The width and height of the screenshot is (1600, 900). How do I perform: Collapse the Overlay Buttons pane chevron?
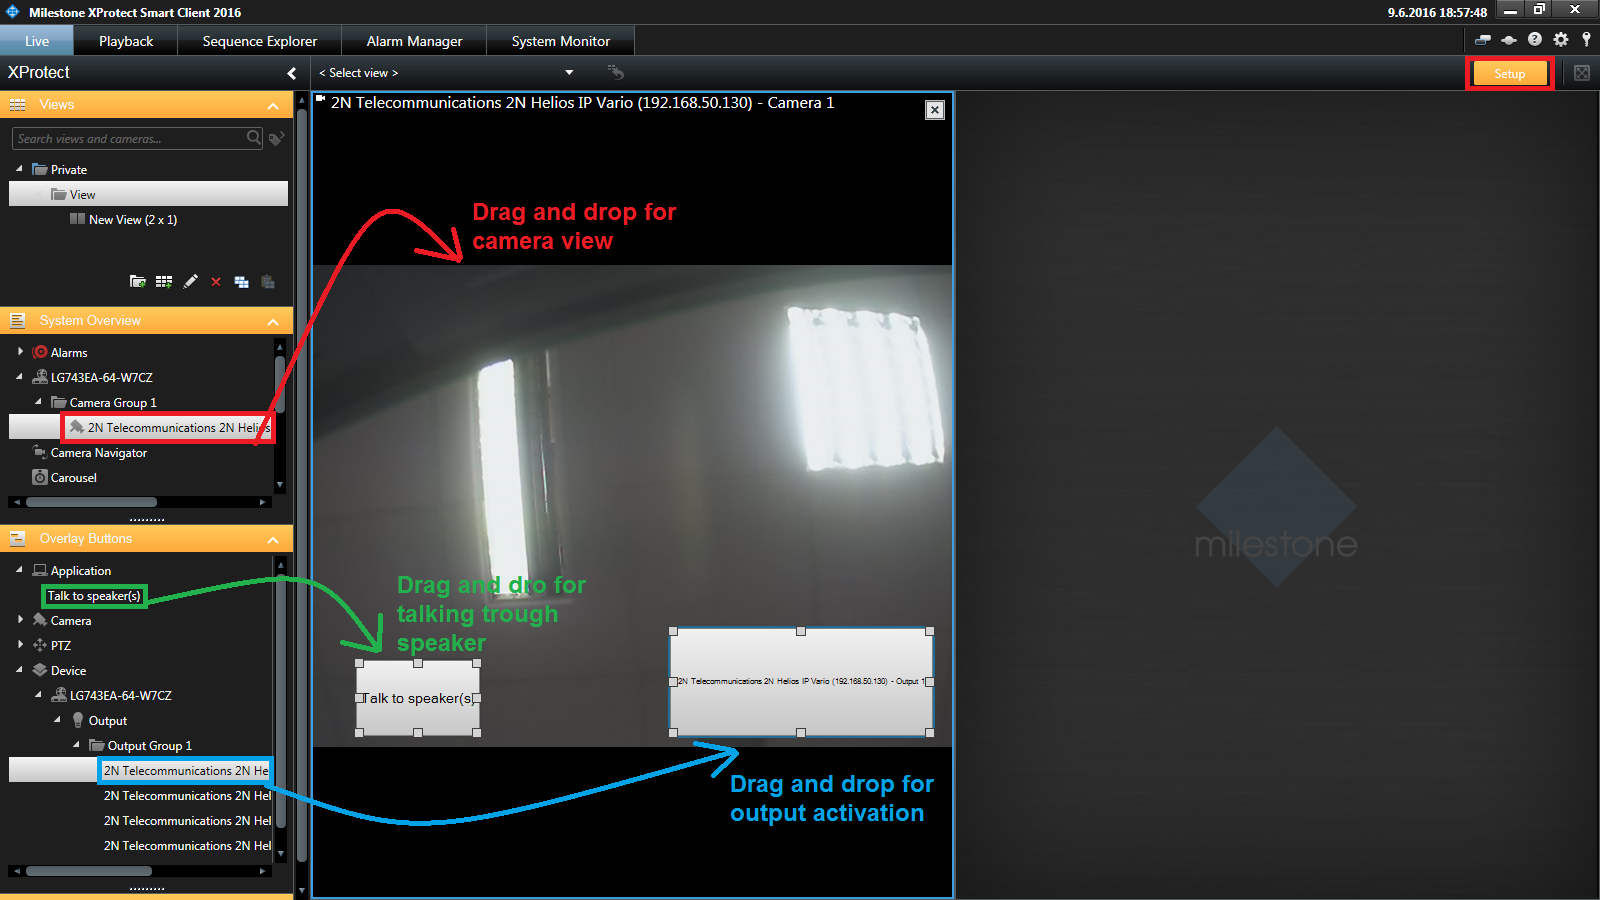[x=273, y=539]
